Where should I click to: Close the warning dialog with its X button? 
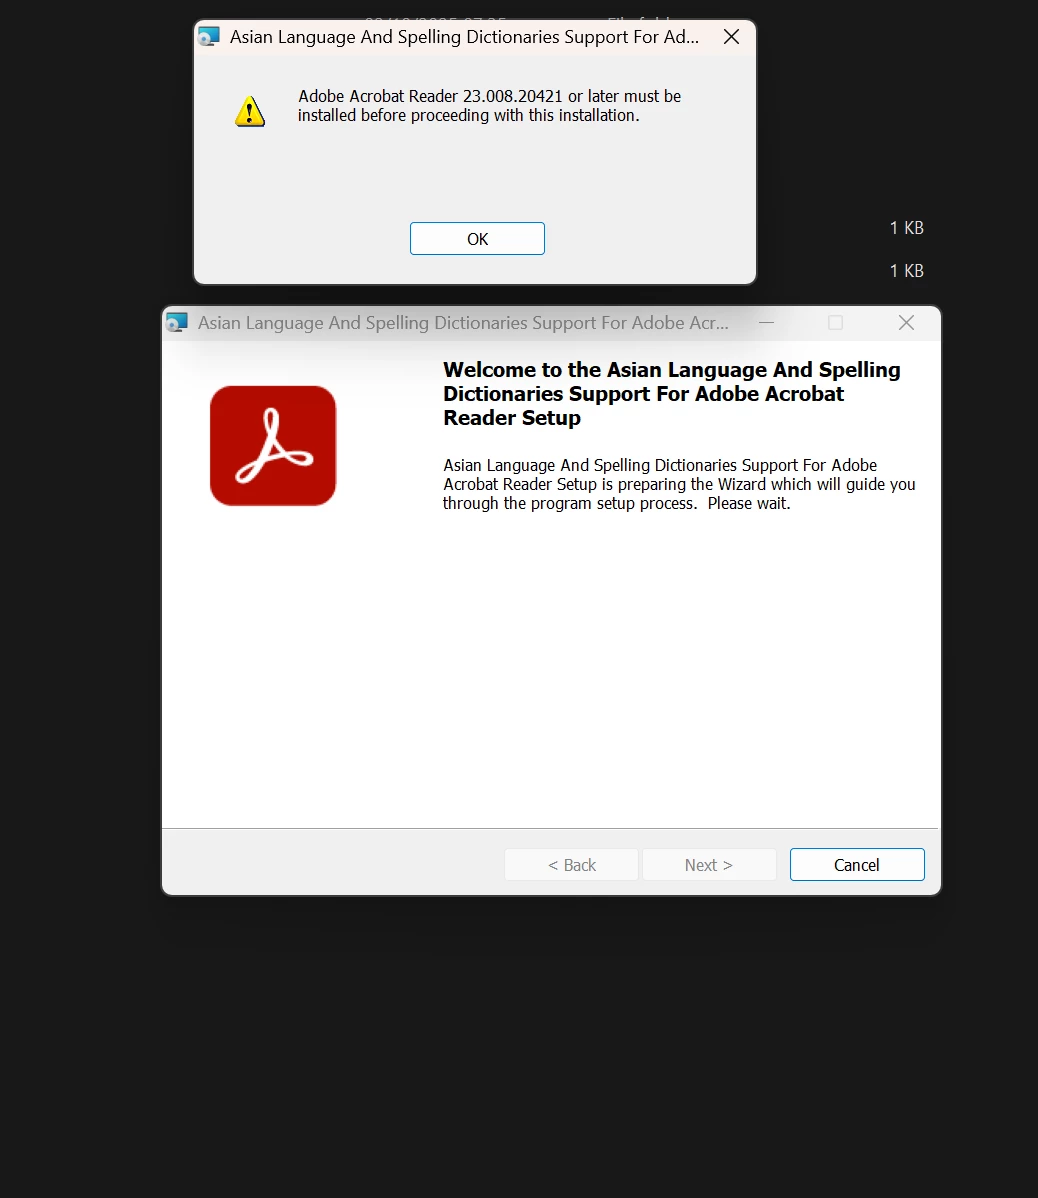coord(731,37)
